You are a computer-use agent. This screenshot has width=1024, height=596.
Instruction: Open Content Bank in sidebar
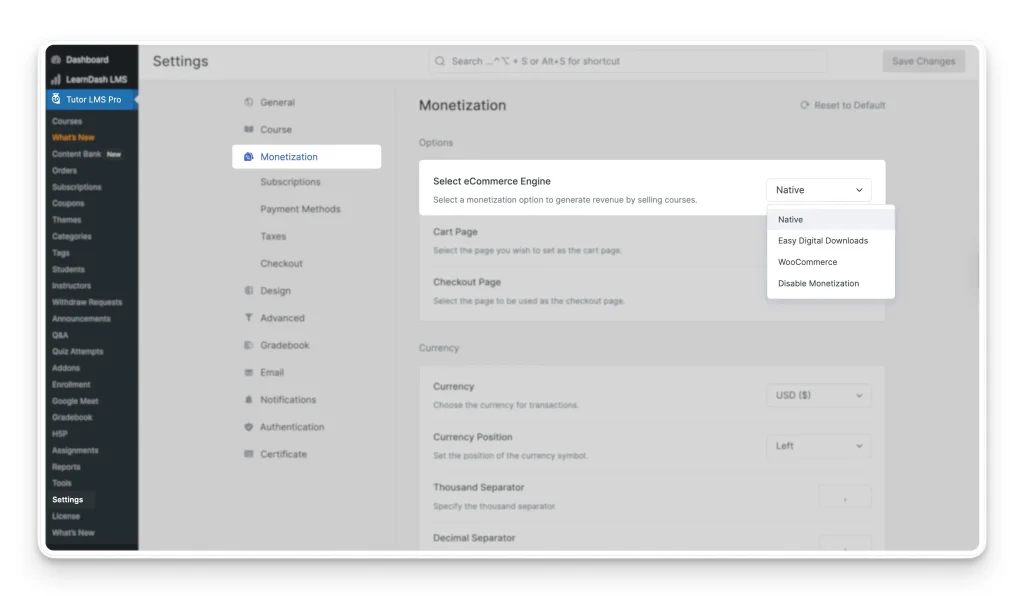76,154
